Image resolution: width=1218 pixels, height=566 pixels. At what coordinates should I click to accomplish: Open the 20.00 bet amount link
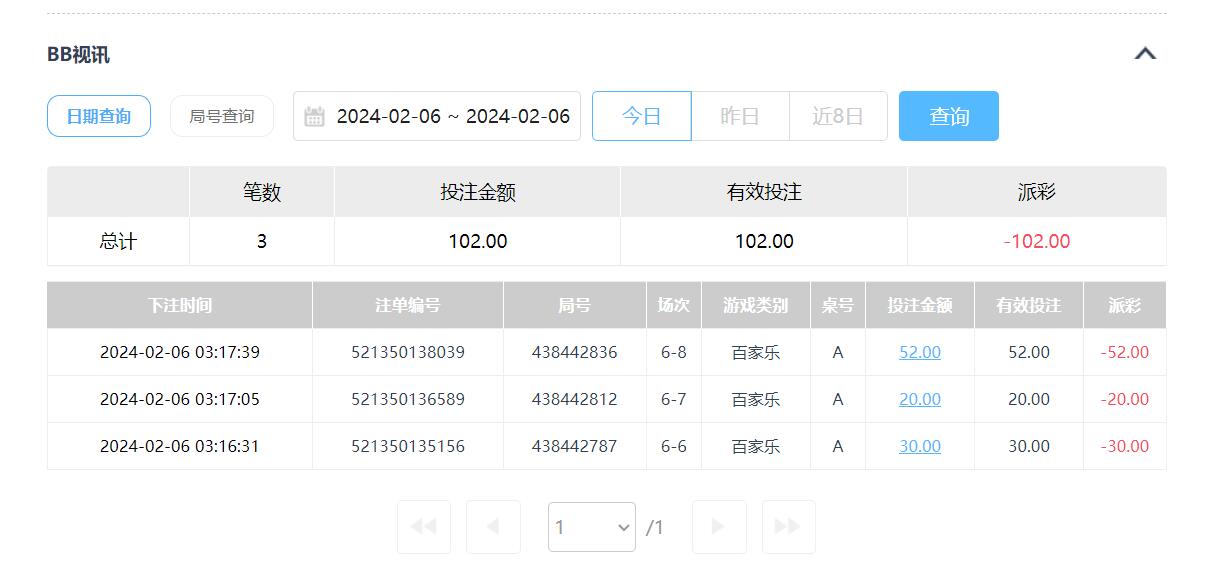click(x=919, y=400)
